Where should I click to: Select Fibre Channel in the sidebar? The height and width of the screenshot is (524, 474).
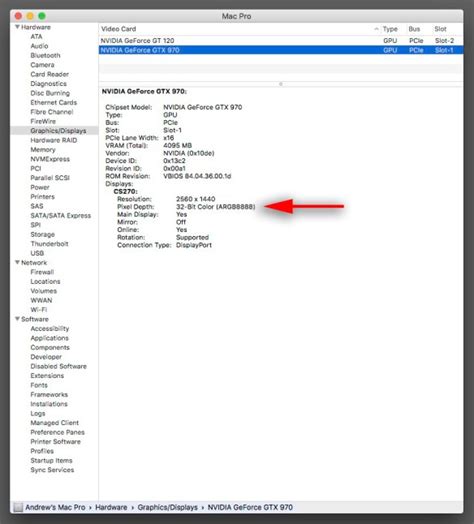pyautogui.click(x=52, y=112)
